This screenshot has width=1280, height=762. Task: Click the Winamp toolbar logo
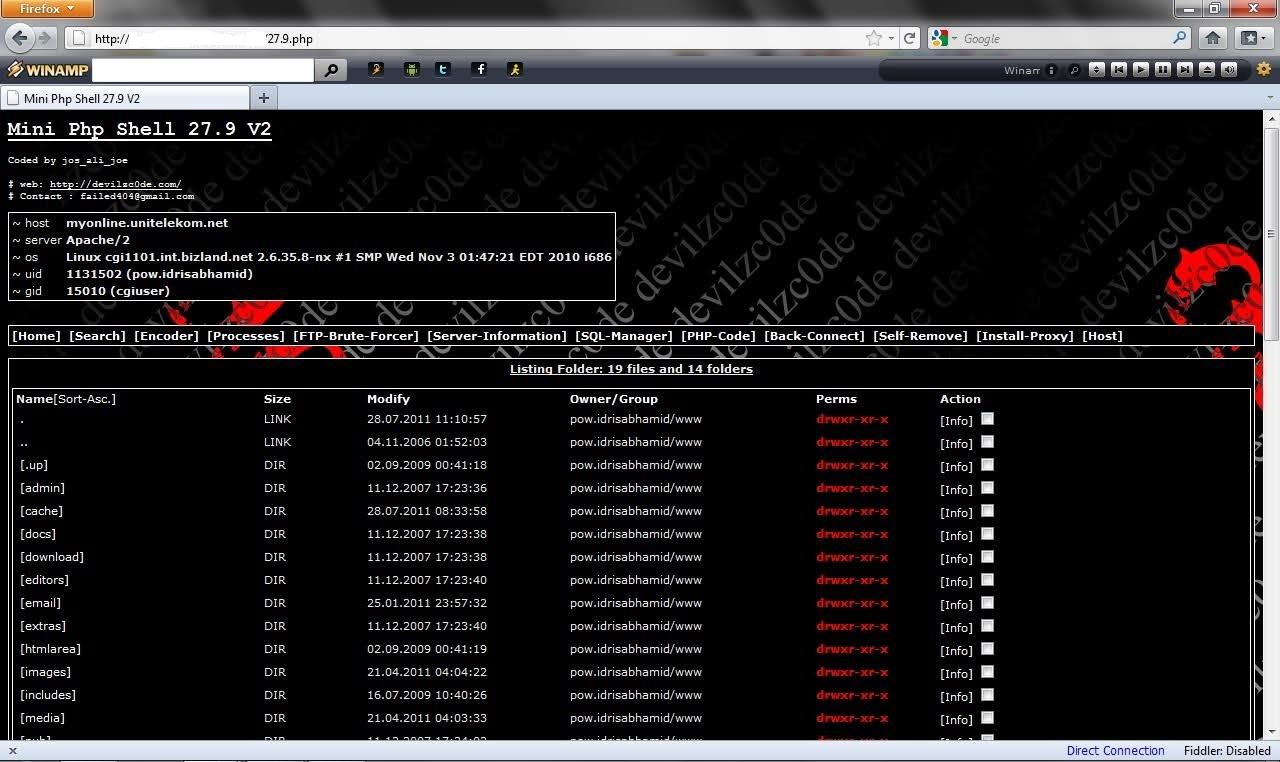click(x=48, y=70)
